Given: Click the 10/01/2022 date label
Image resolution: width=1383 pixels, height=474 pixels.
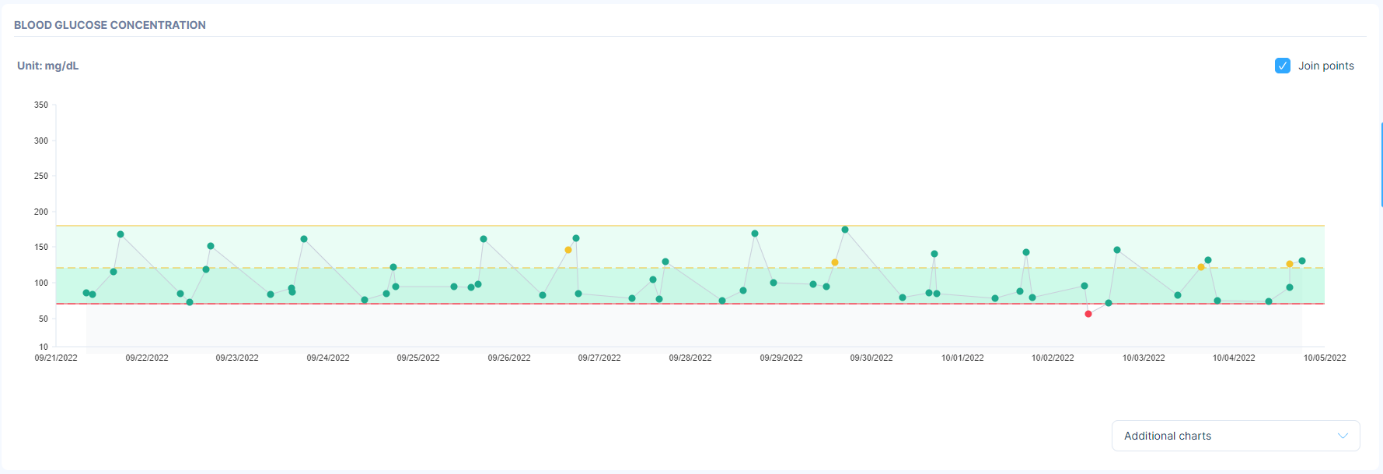Looking at the screenshot, I should tap(962, 357).
